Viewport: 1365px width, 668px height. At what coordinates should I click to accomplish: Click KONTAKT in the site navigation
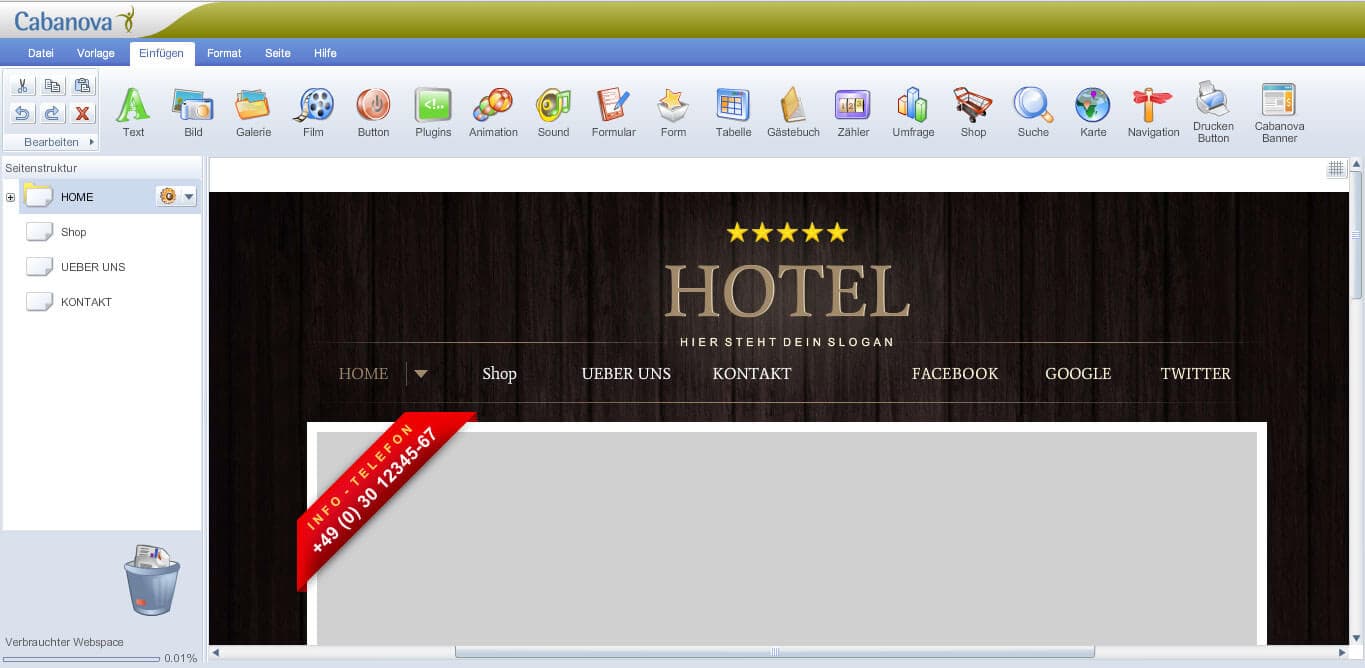[752, 374]
